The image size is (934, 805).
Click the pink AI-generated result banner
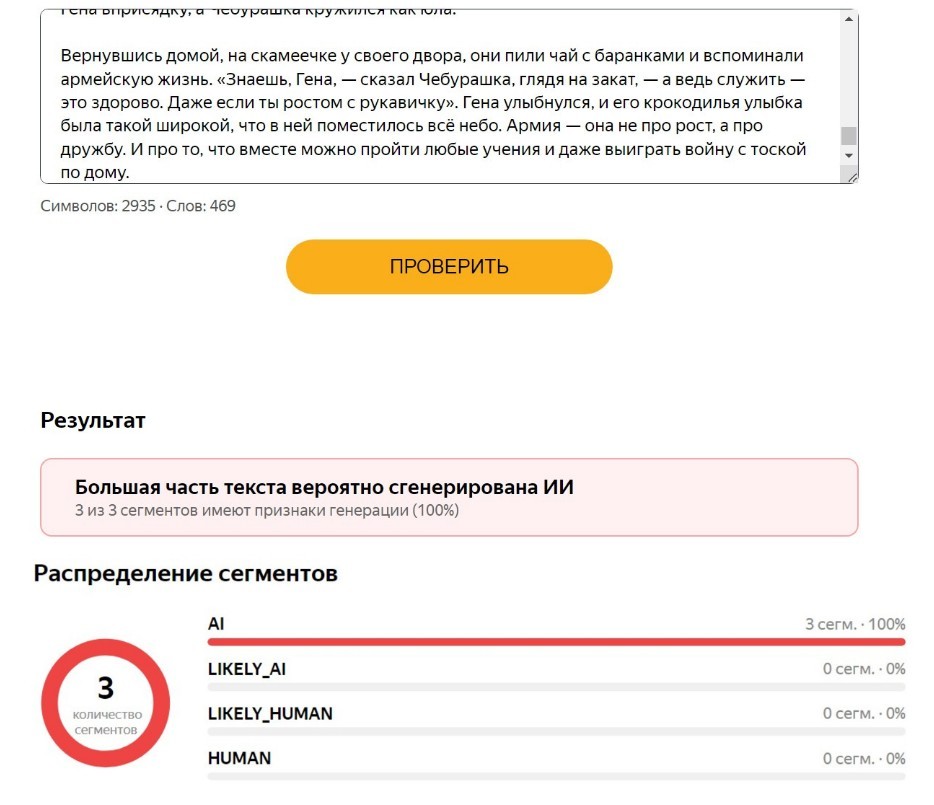tap(449, 497)
